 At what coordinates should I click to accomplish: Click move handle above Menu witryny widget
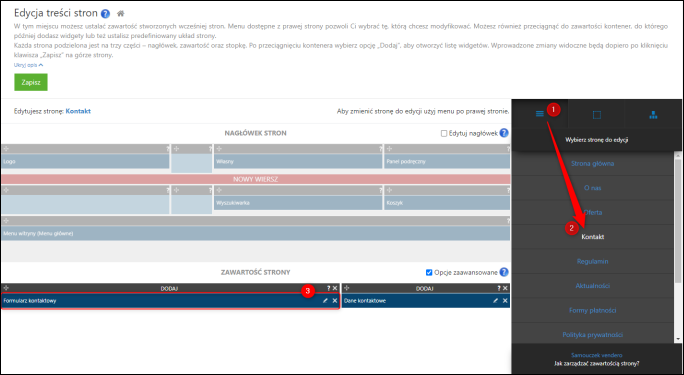tap(6, 221)
